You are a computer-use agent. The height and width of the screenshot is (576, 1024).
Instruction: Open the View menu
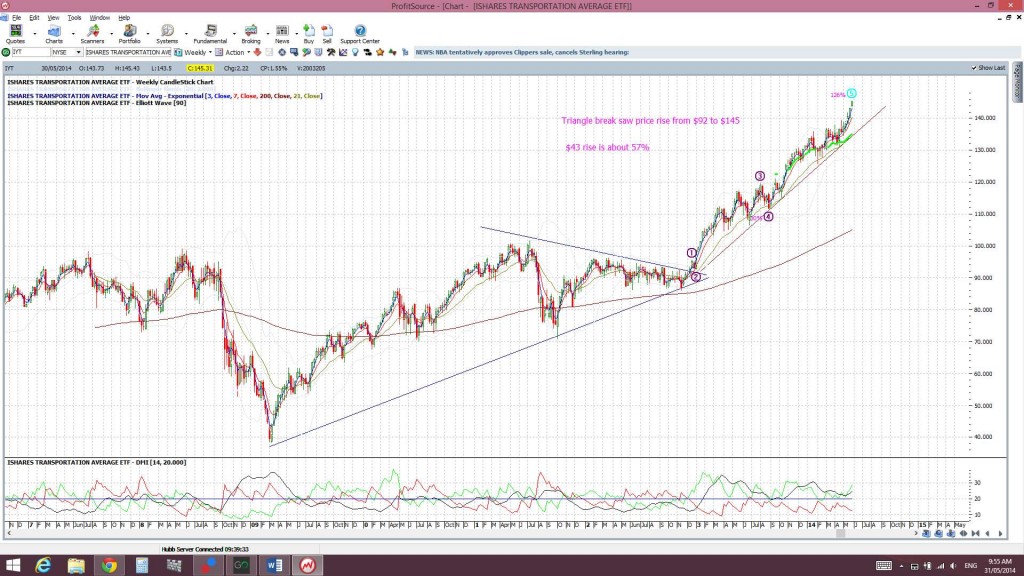pyautogui.click(x=53, y=18)
